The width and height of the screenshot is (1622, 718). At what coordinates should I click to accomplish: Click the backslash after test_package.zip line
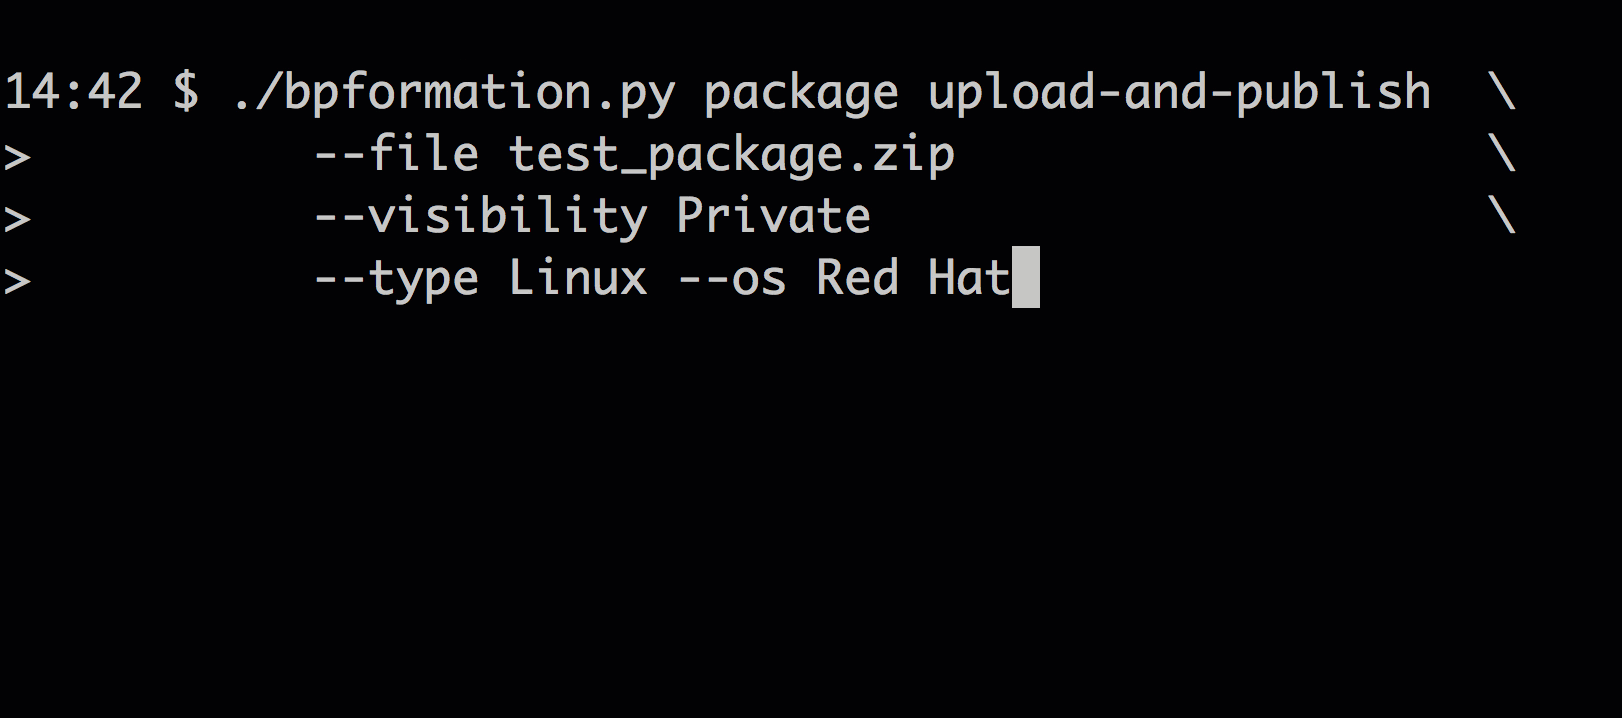1502,154
